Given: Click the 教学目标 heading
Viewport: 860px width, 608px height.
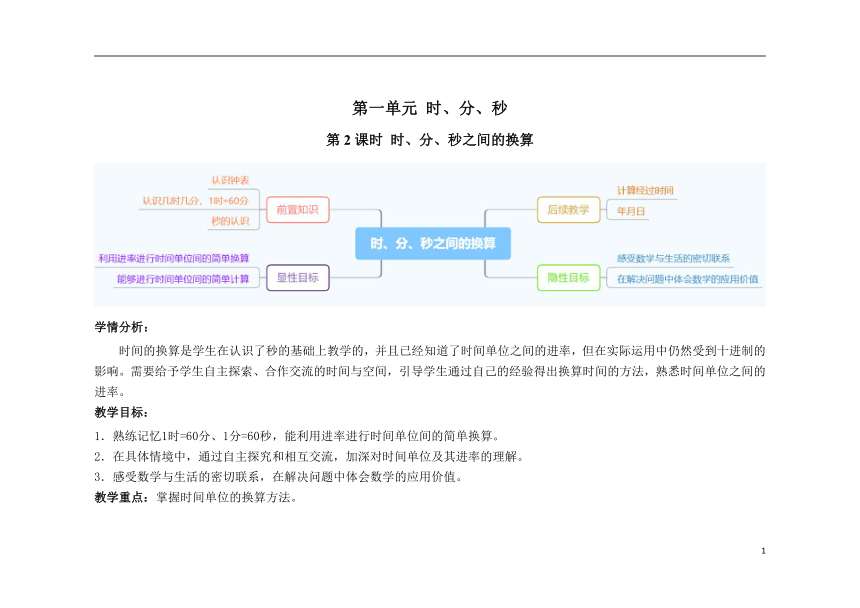Looking at the screenshot, I should click(x=121, y=412).
